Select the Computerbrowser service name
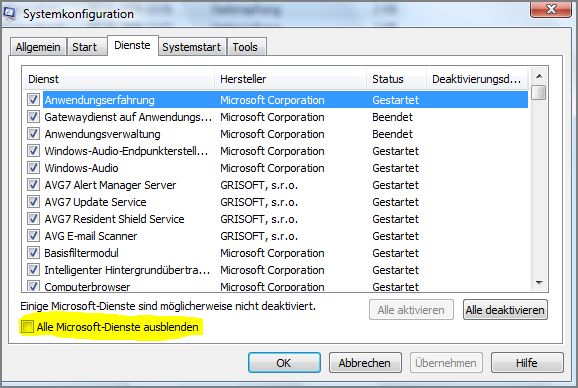The image size is (578, 388). [x=87, y=286]
